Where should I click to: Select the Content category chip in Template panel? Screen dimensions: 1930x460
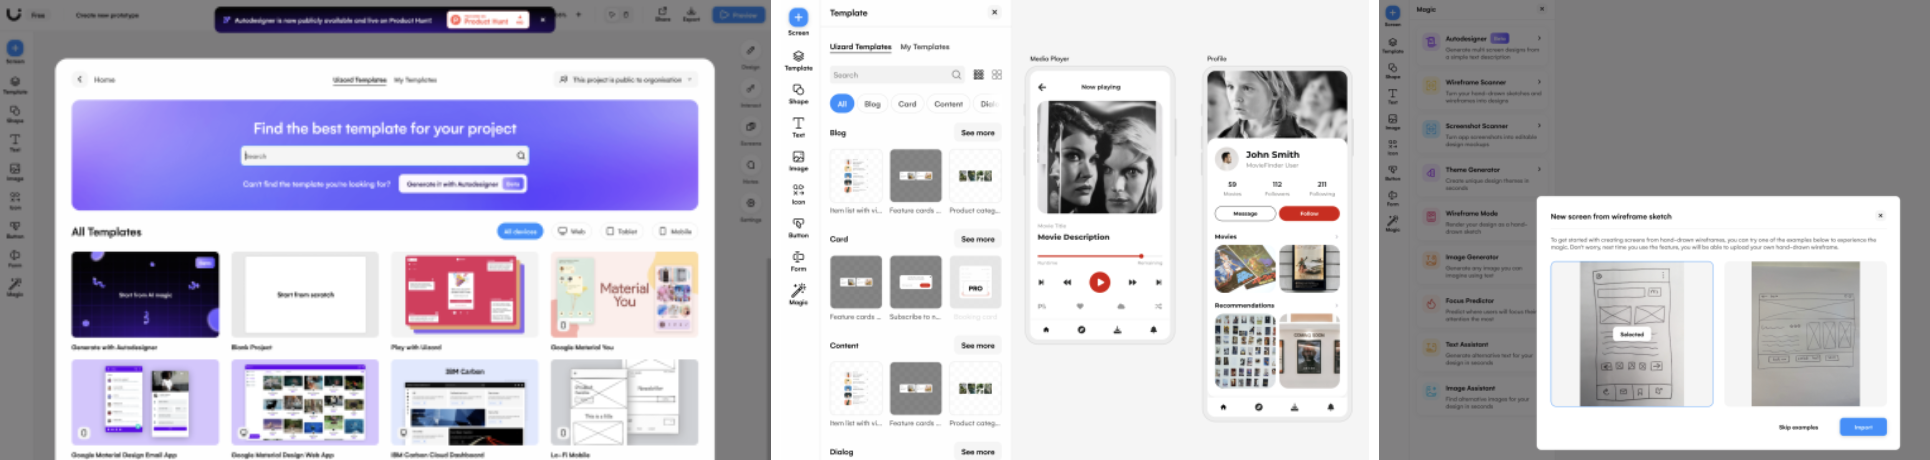tap(948, 104)
